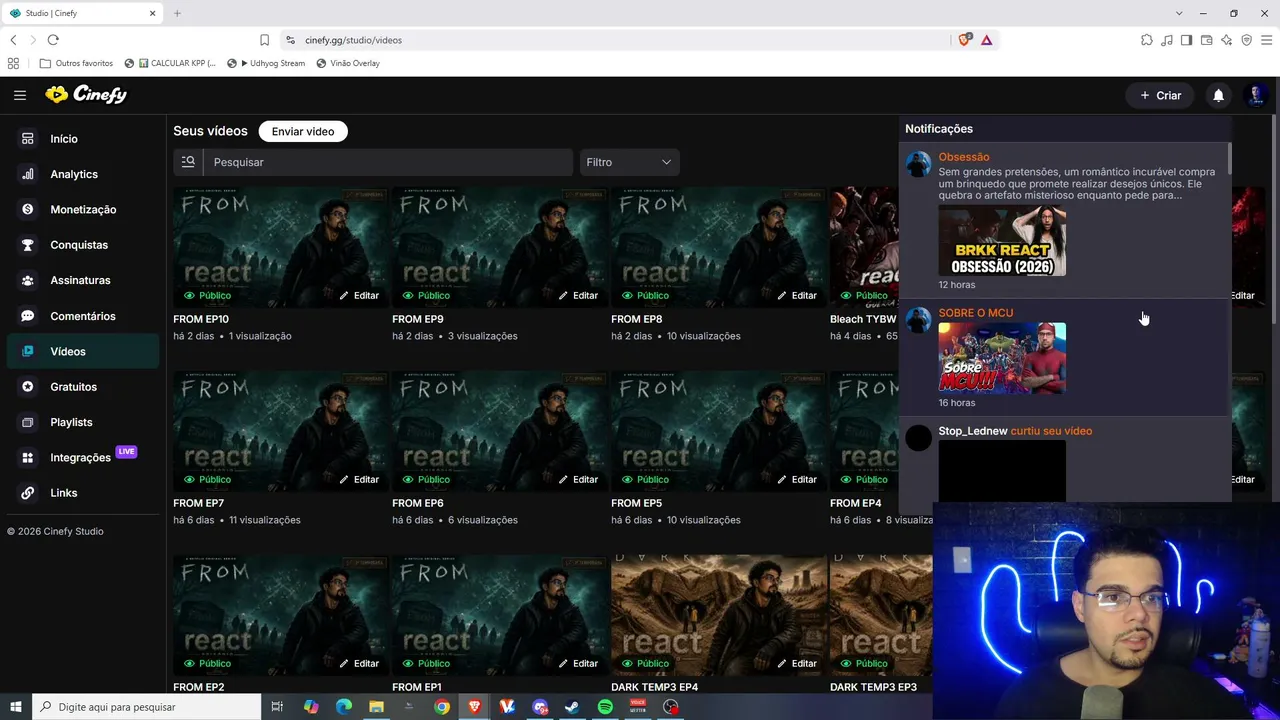
Task: Open the Brave Wallet icon
Action: tap(1206, 40)
